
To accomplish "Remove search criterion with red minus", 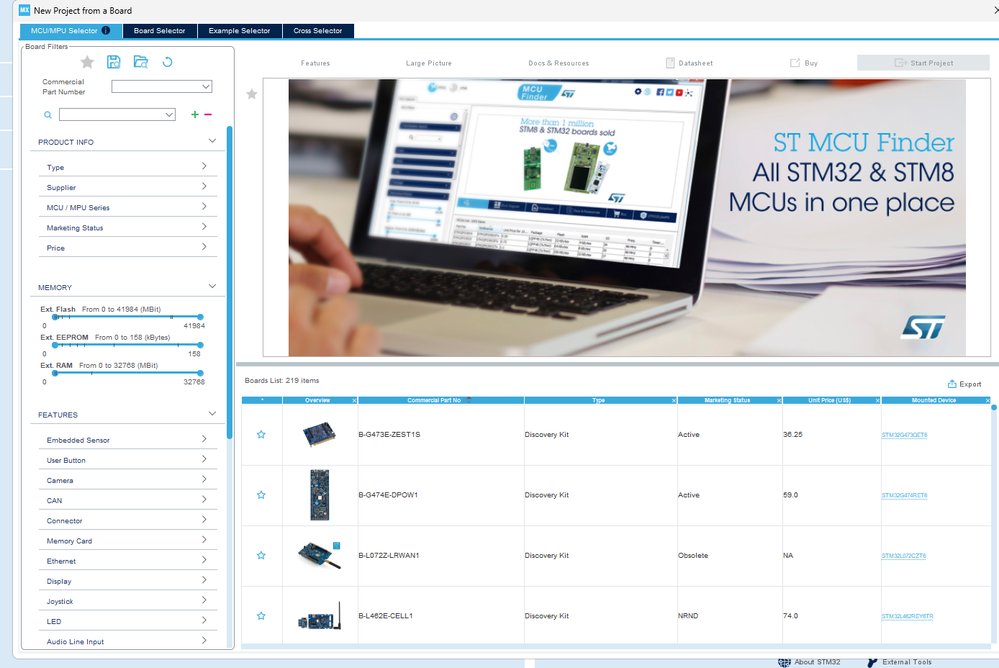I will tap(208, 114).
